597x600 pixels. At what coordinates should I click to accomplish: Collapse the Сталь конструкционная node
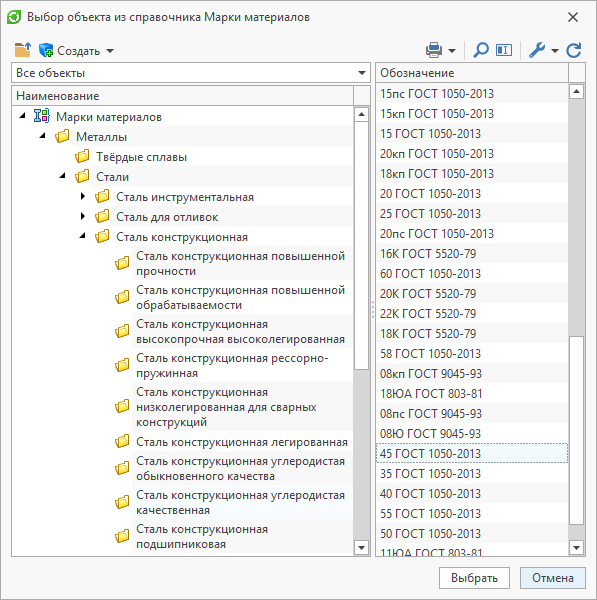[x=83, y=236]
